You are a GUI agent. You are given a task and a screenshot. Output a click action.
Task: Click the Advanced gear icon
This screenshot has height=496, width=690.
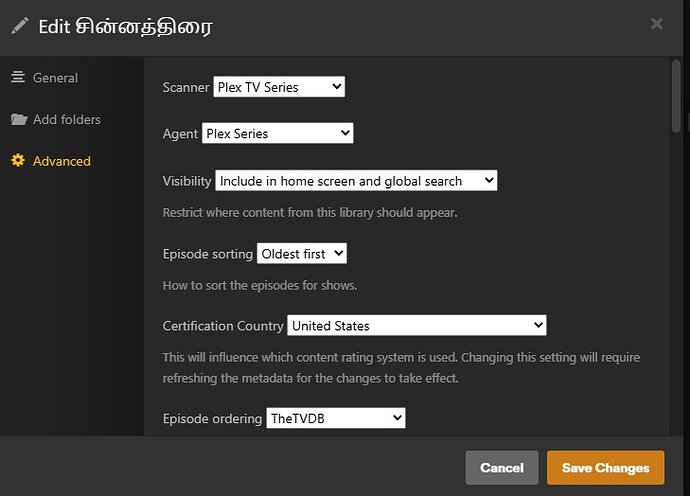(18, 160)
